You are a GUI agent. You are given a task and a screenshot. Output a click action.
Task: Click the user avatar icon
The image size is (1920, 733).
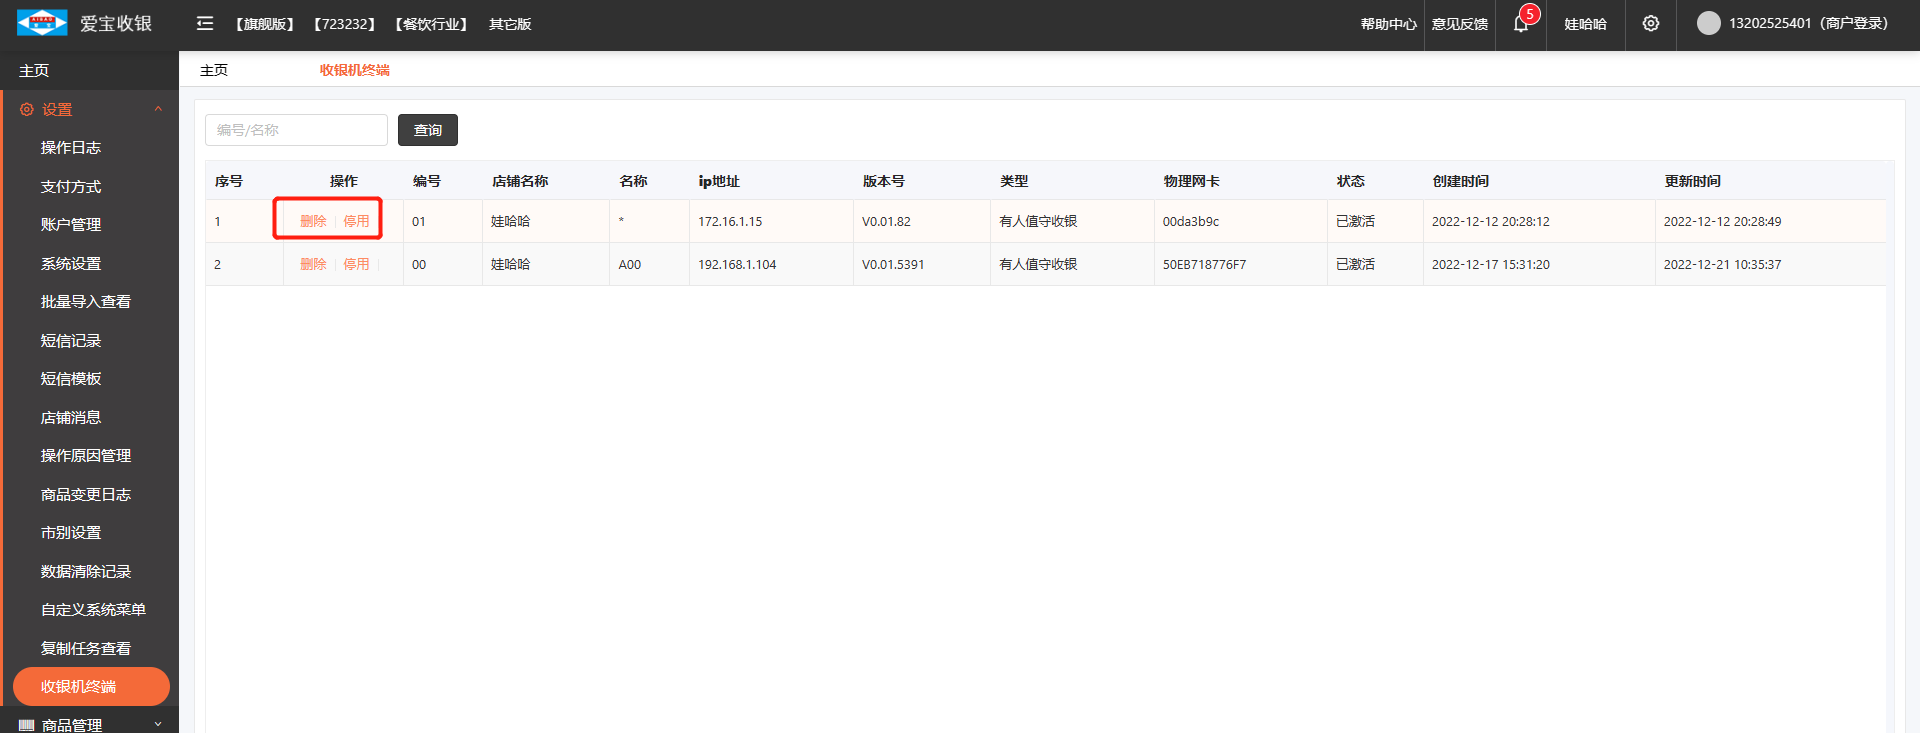point(1708,23)
